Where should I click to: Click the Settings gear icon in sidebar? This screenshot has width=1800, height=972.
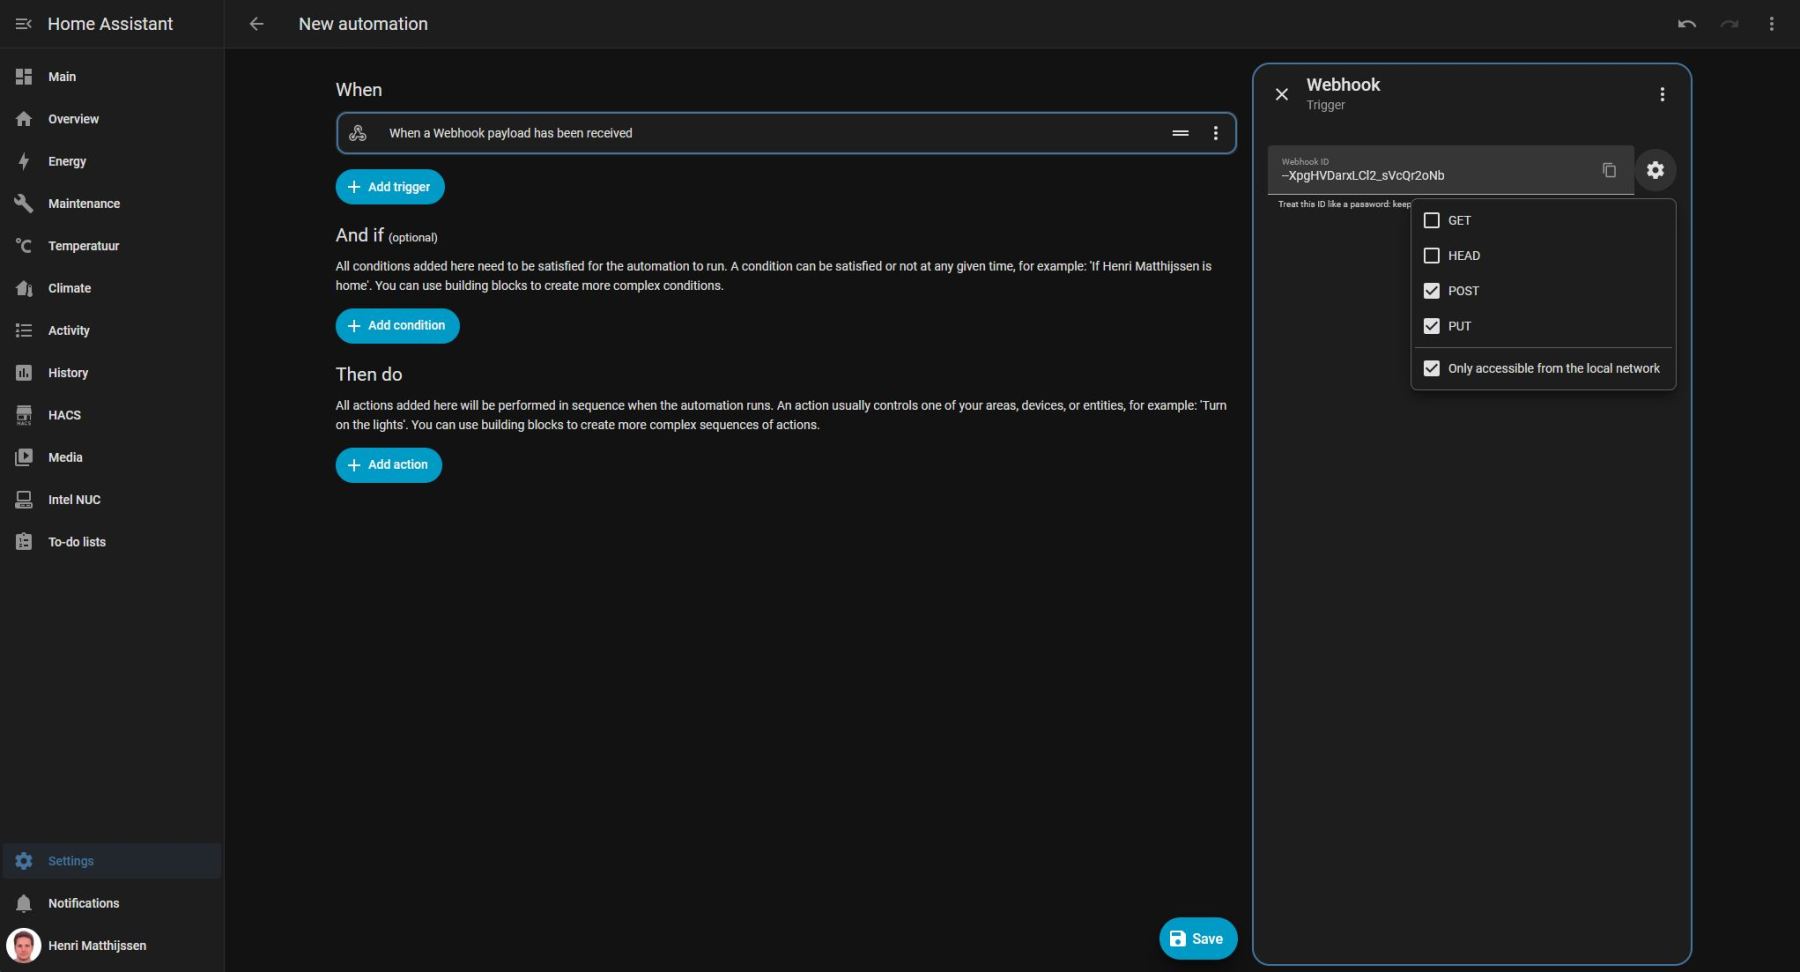pyautogui.click(x=24, y=861)
